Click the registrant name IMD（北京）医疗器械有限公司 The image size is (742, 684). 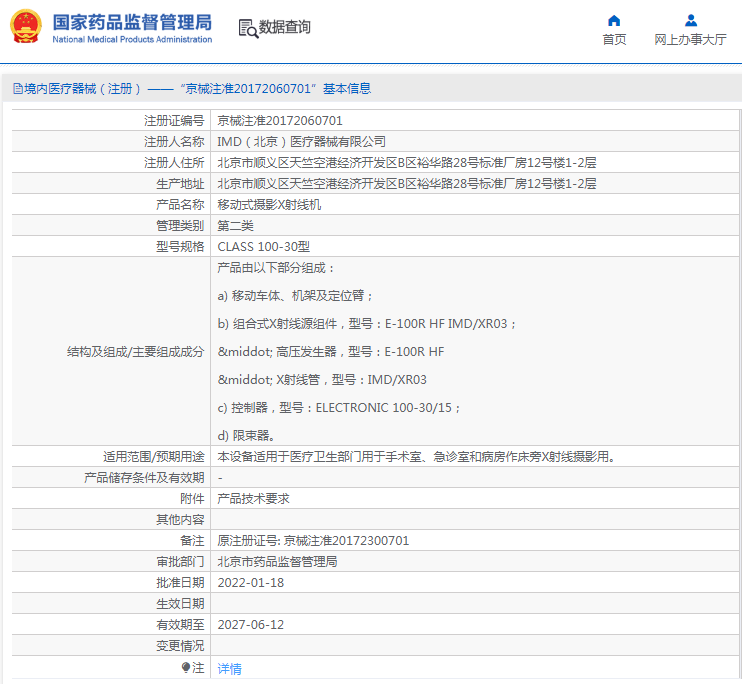pos(301,142)
